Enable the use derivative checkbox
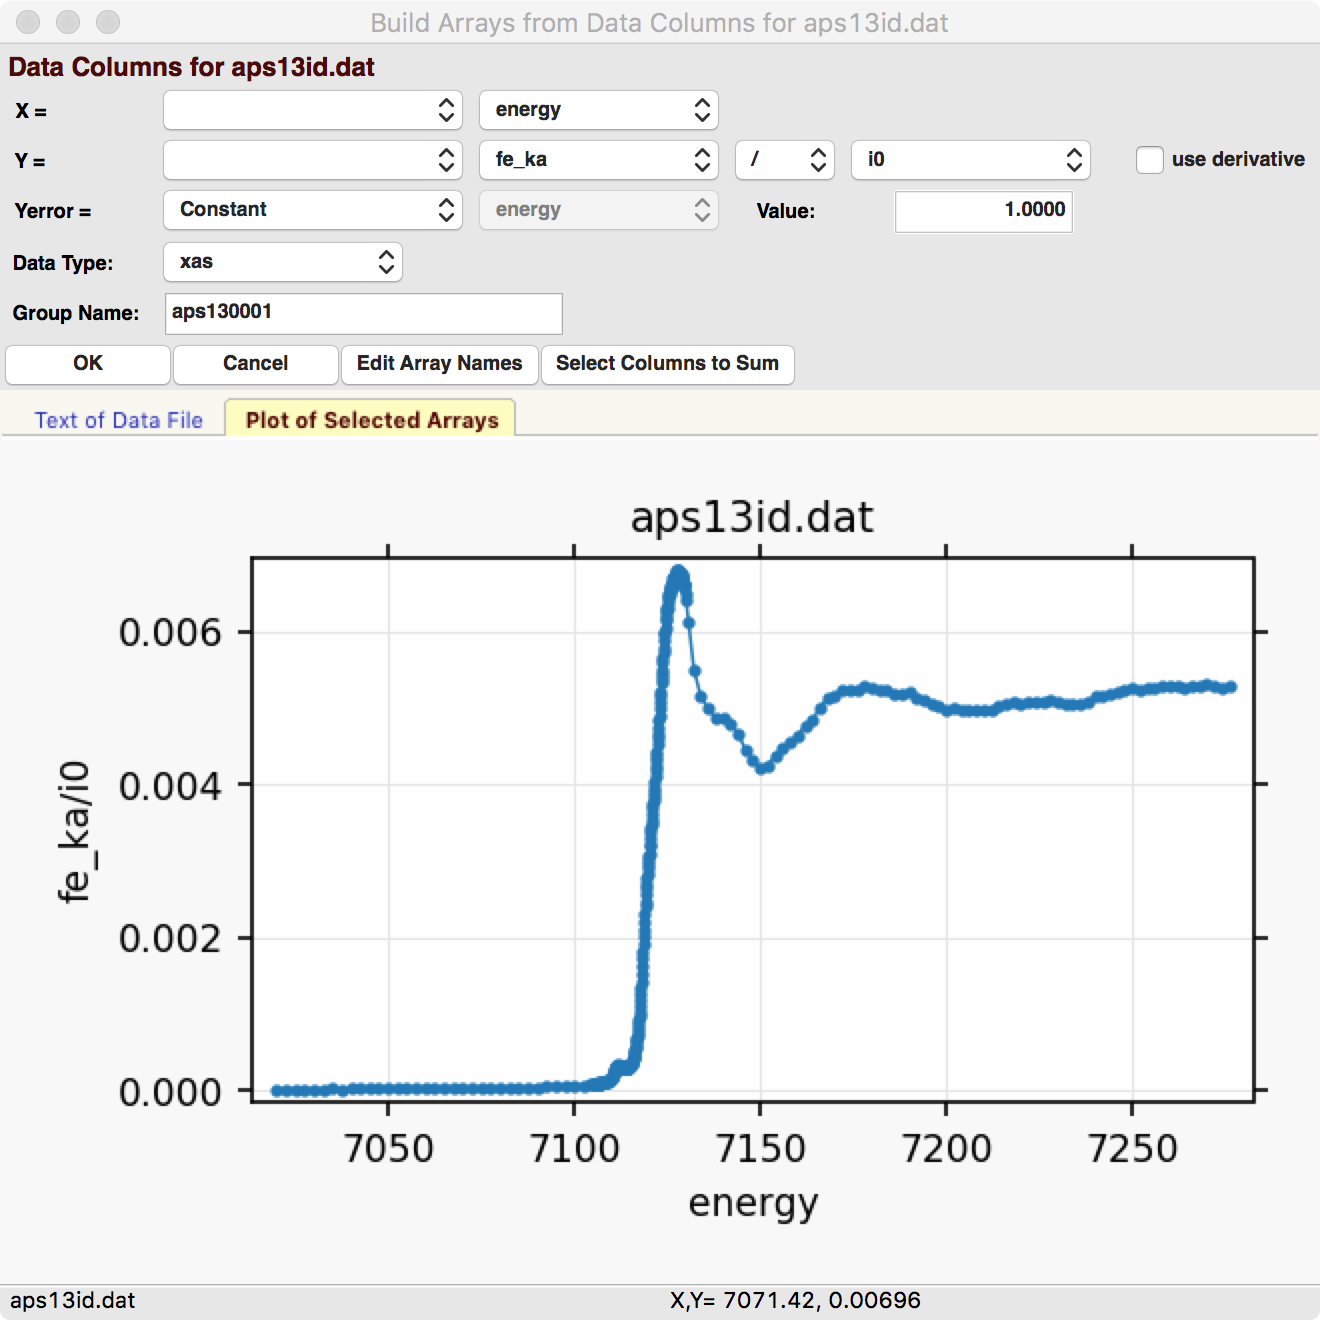1320x1320 pixels. click(1150, 160)
